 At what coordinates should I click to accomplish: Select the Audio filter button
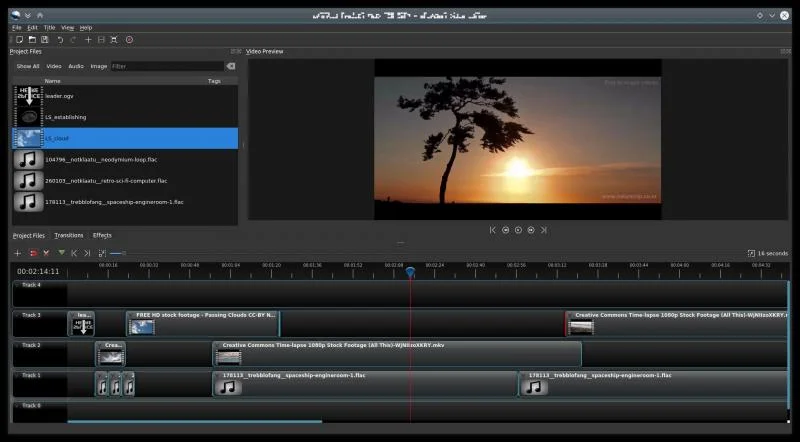pyautogui.click(x=76, y=66)
